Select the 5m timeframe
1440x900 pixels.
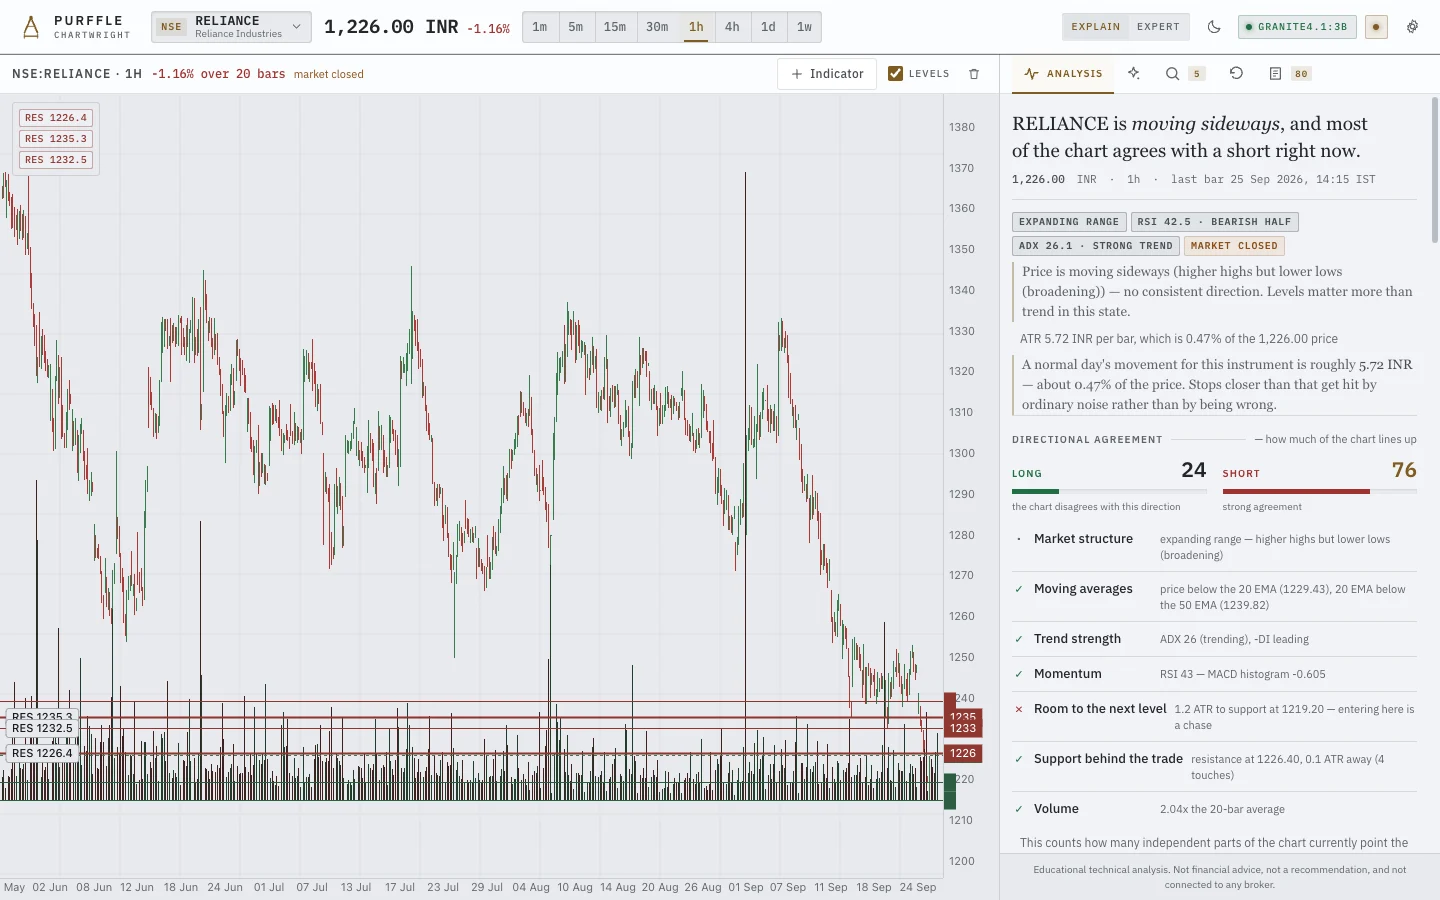[576, 27]
